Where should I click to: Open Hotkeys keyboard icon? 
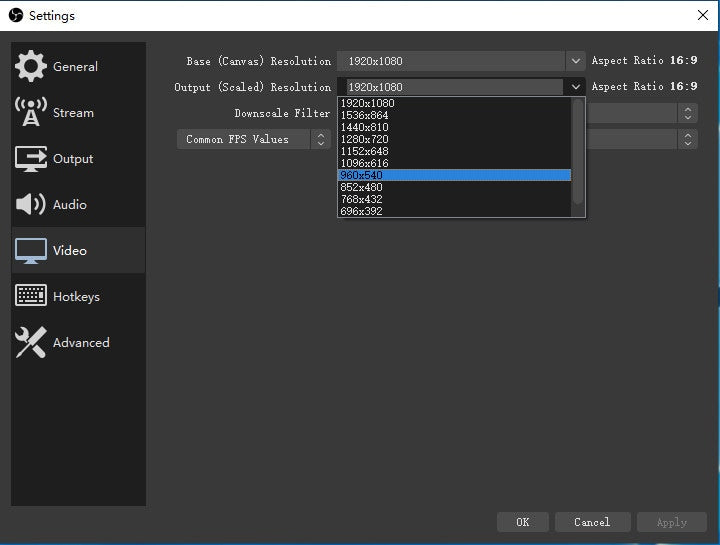tap(31, 296)
